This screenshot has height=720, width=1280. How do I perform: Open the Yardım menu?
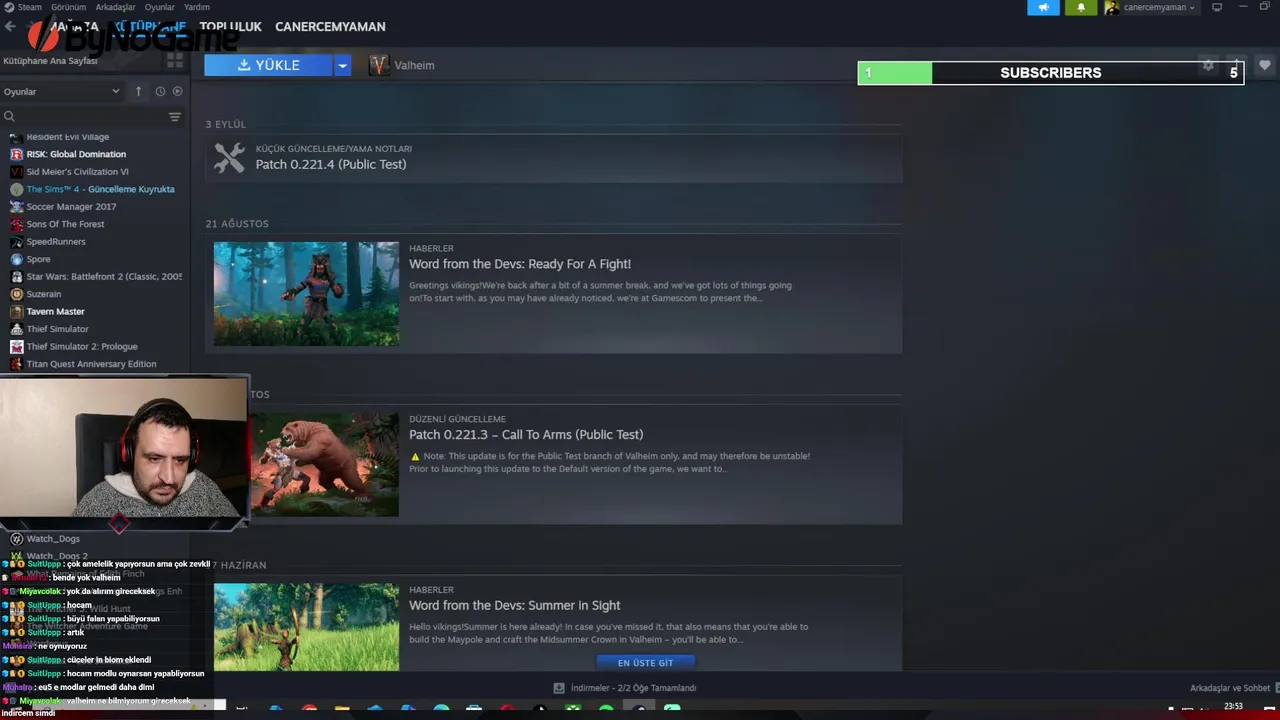tap(197, 7)
